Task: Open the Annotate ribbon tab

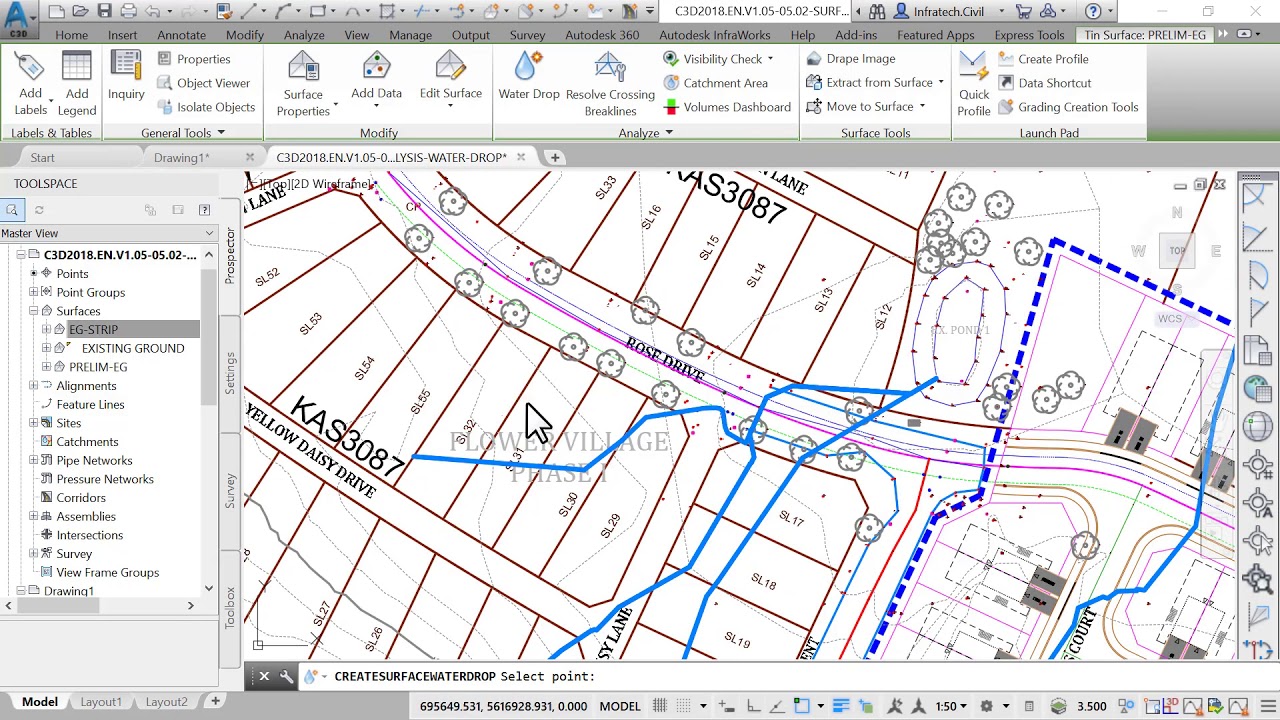Action: 181,35
